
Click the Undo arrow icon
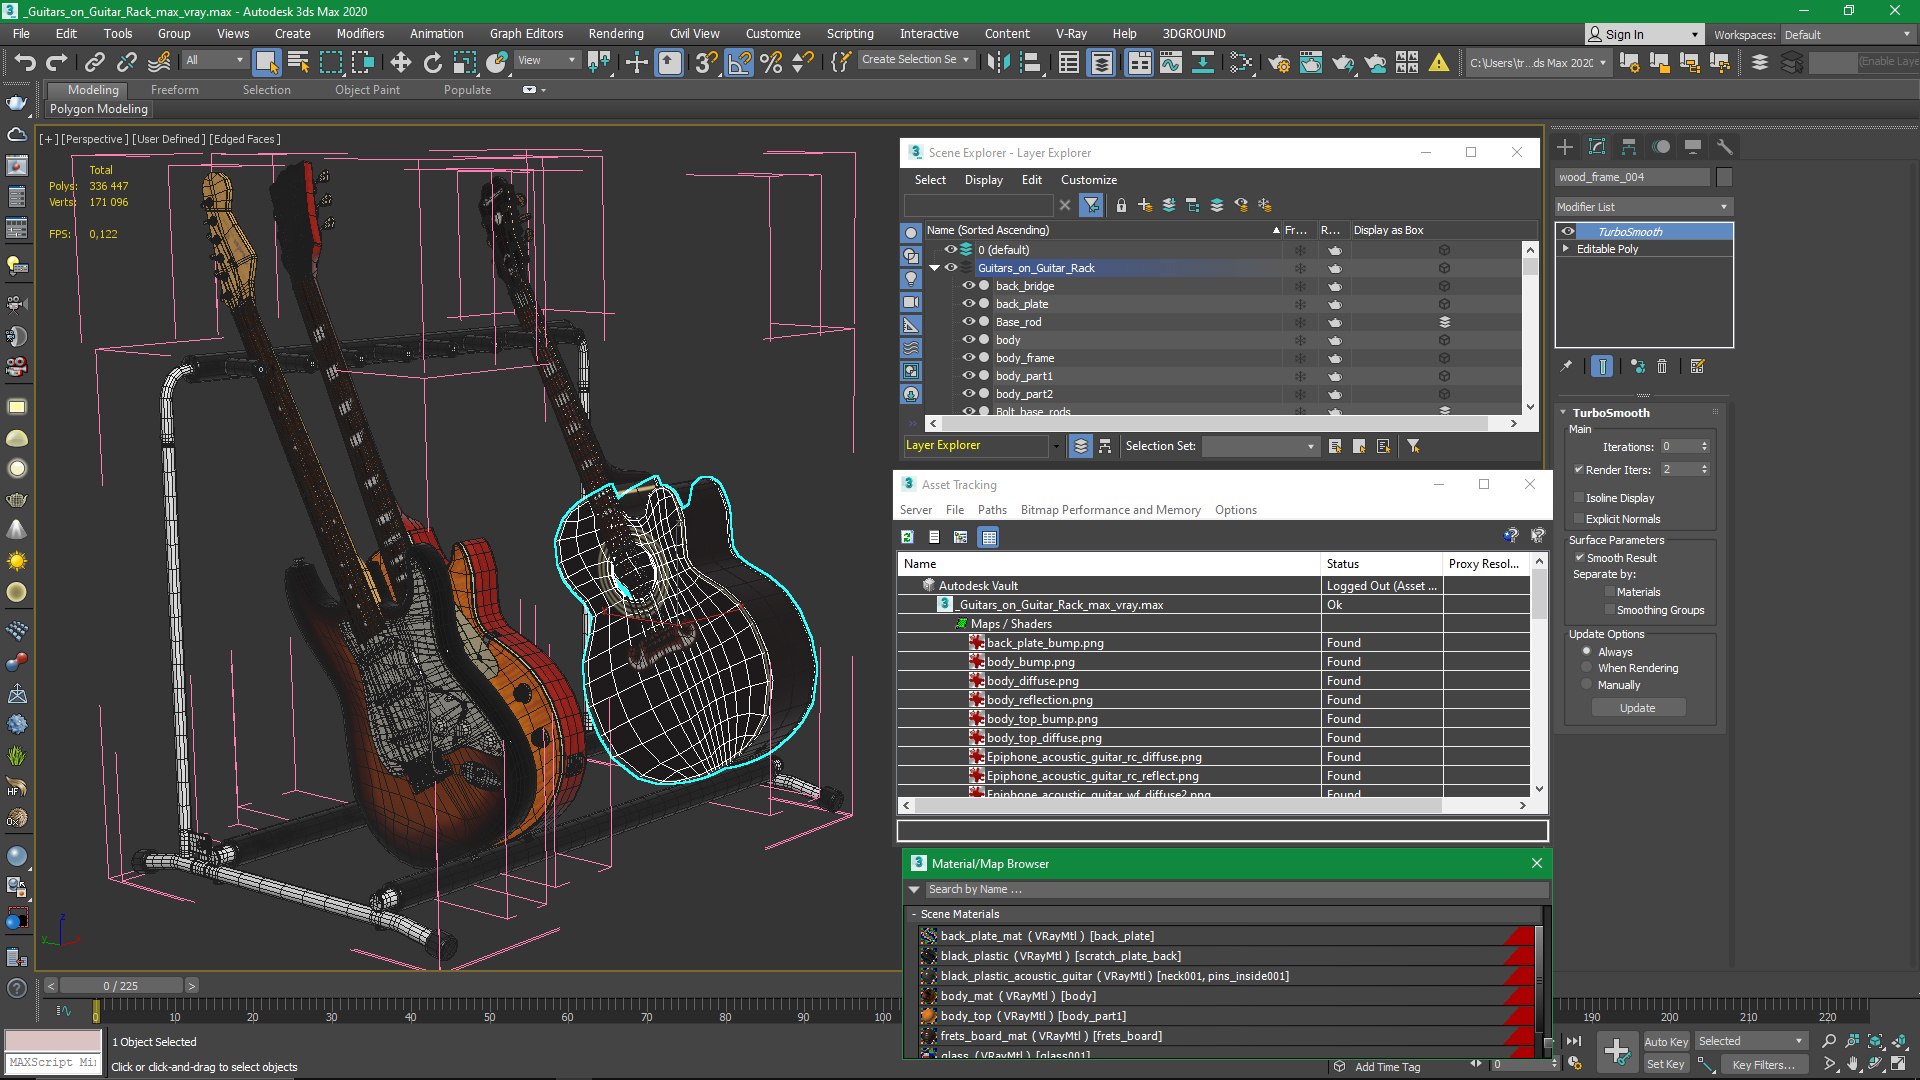[x=25, y=62]
